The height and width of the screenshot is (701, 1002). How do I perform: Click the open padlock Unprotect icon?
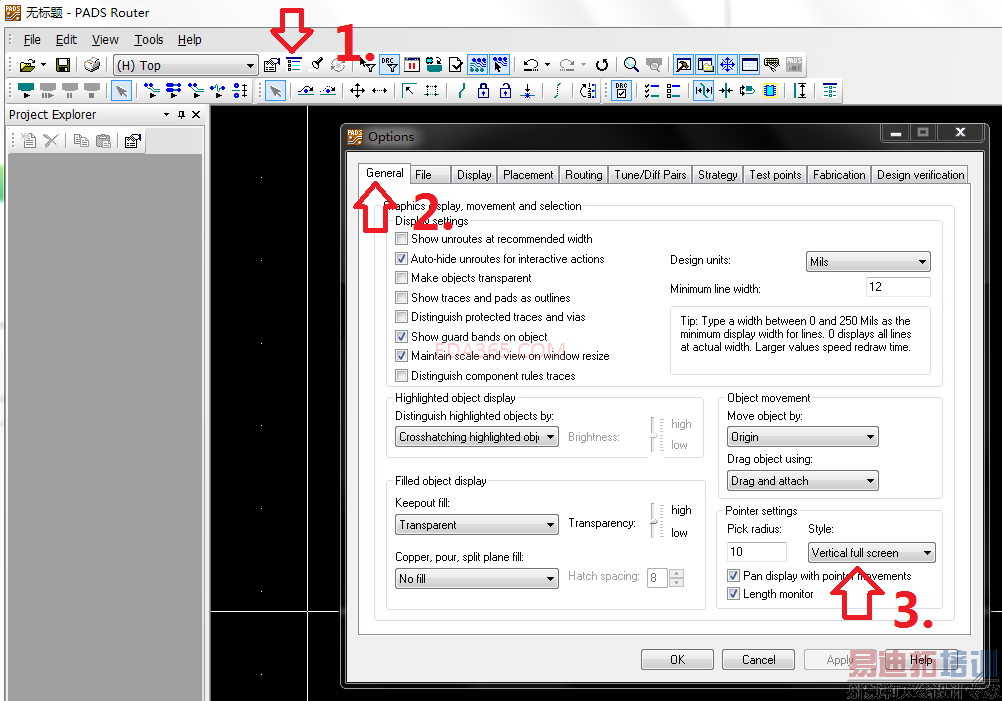point(505,91)
